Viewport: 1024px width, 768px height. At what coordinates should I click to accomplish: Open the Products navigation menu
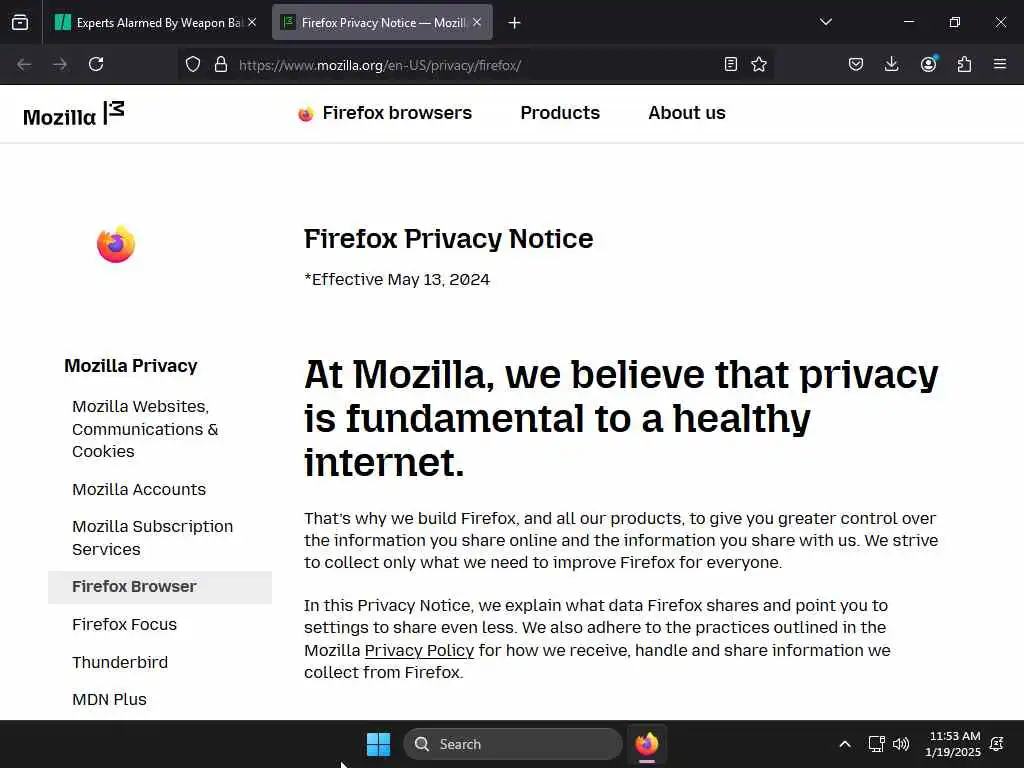pos(560,113)
